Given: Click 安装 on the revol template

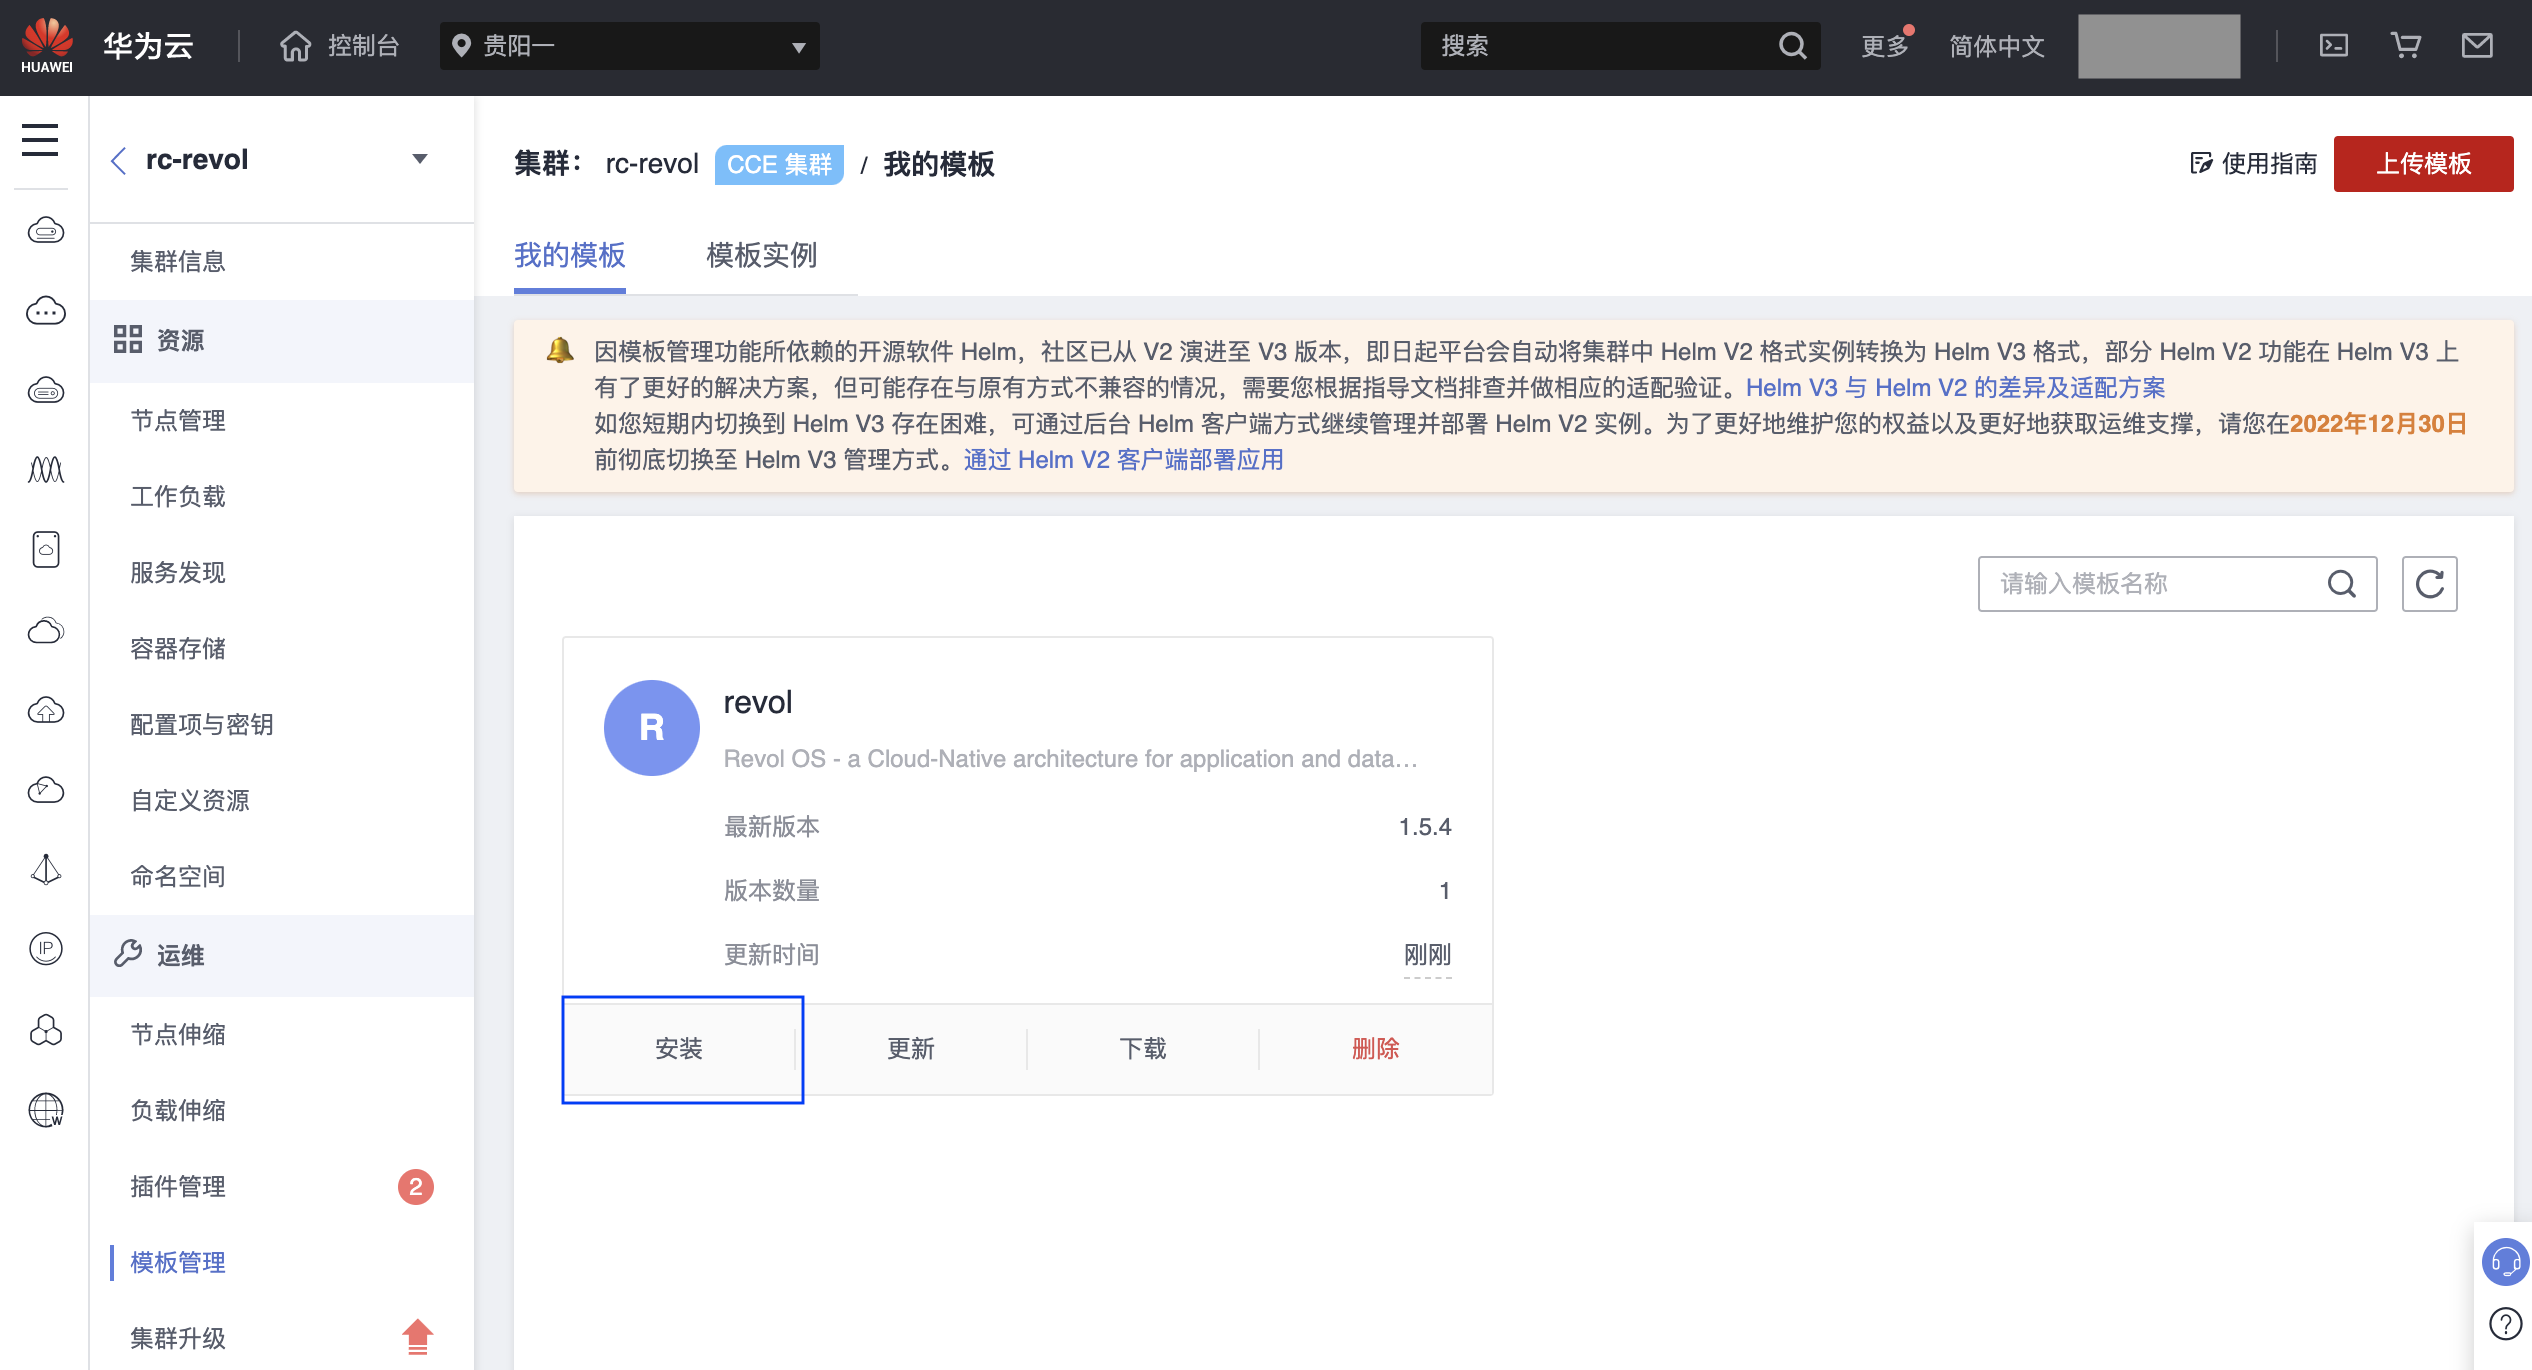Looking at the screenshot, I should point(680,1049).
